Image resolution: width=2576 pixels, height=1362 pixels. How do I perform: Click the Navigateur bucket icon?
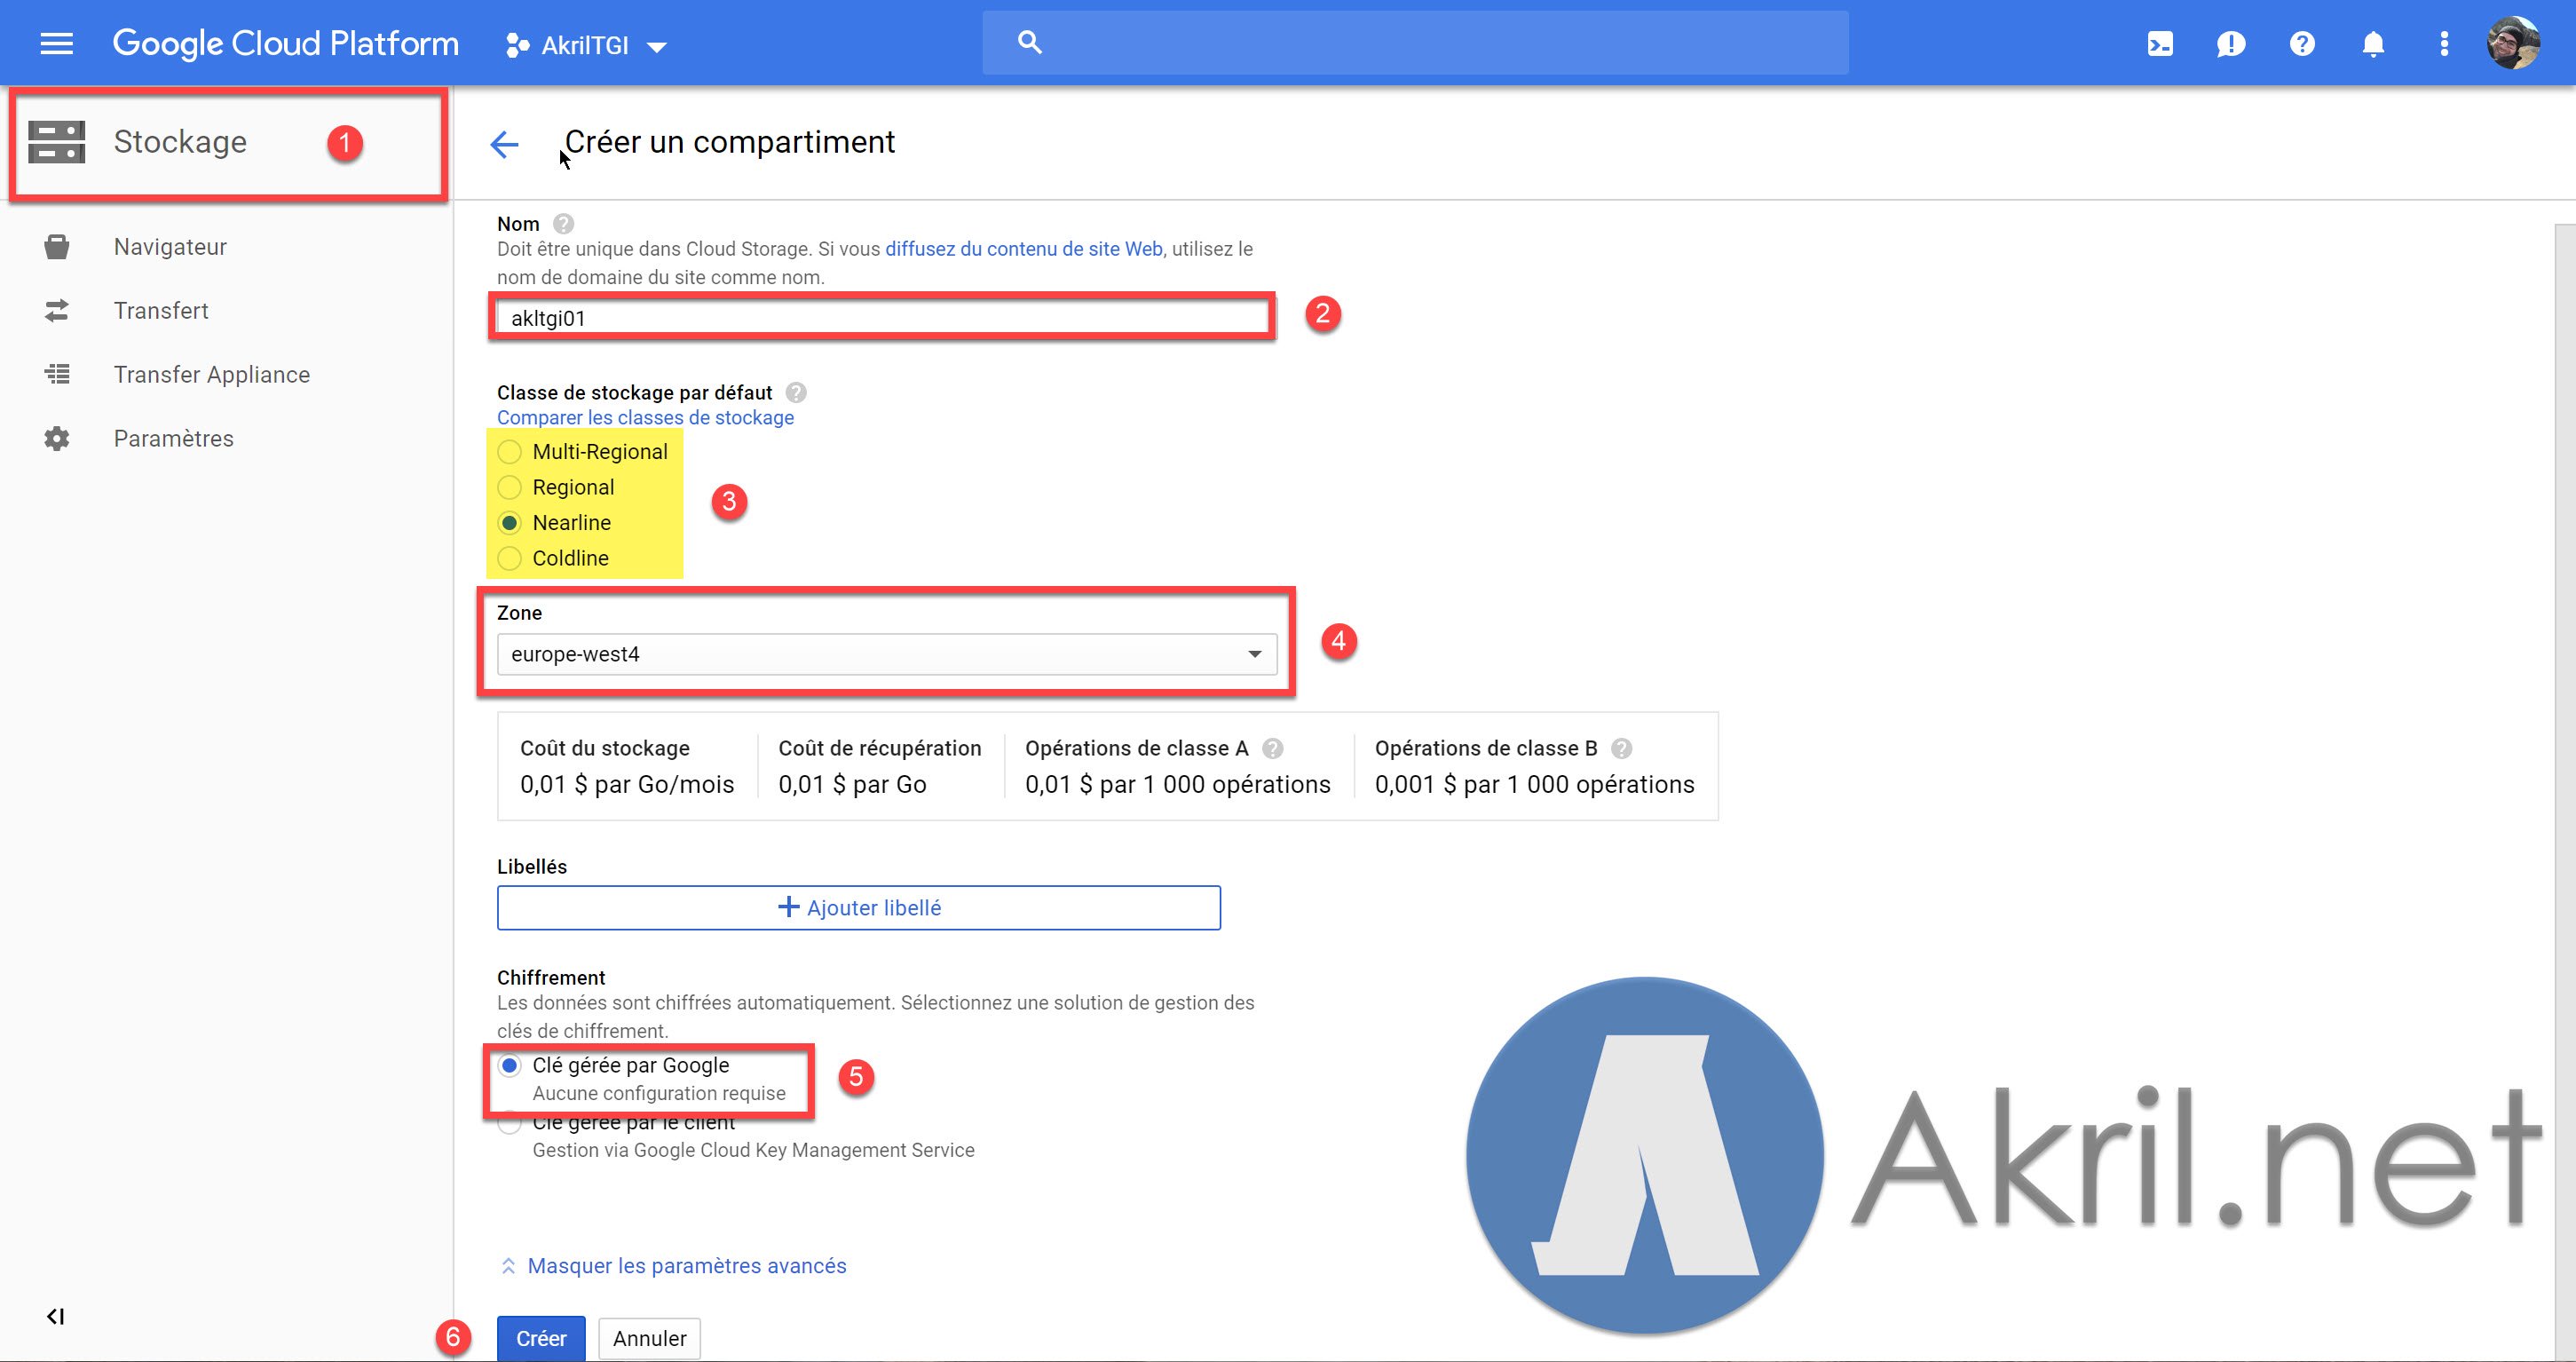57,247
